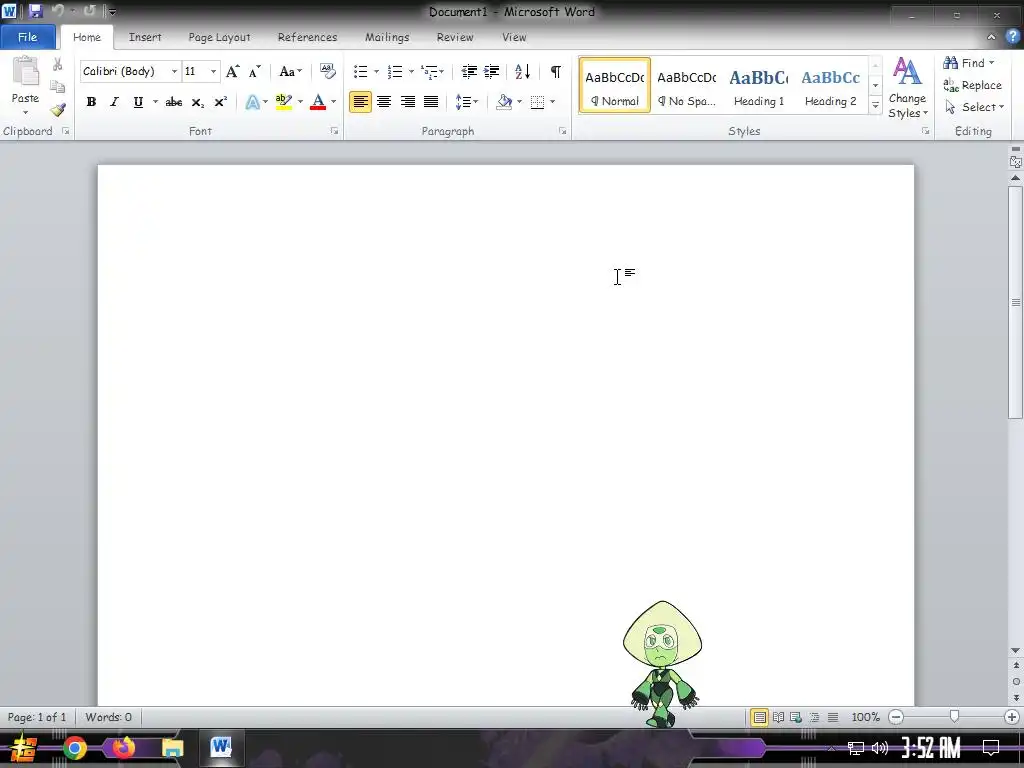Toggle Show/Hide paragraph marks
Viewport: 1024px width, 768px height.
click(556, 71)
